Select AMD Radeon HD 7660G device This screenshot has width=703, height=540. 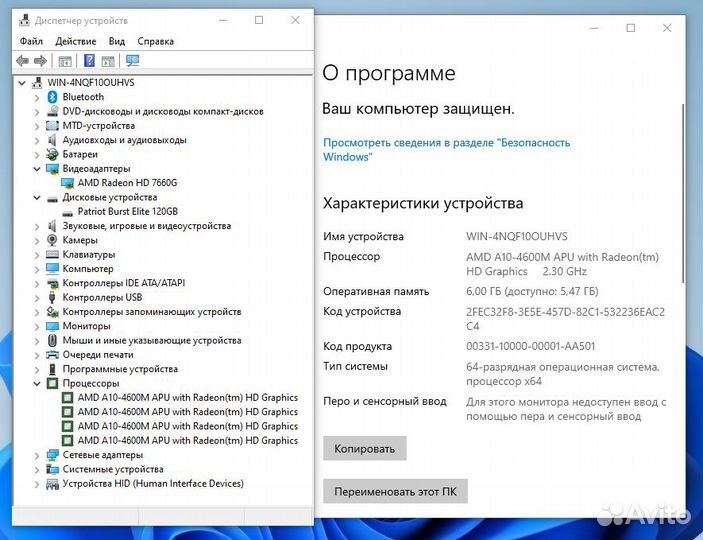point(127,183)
